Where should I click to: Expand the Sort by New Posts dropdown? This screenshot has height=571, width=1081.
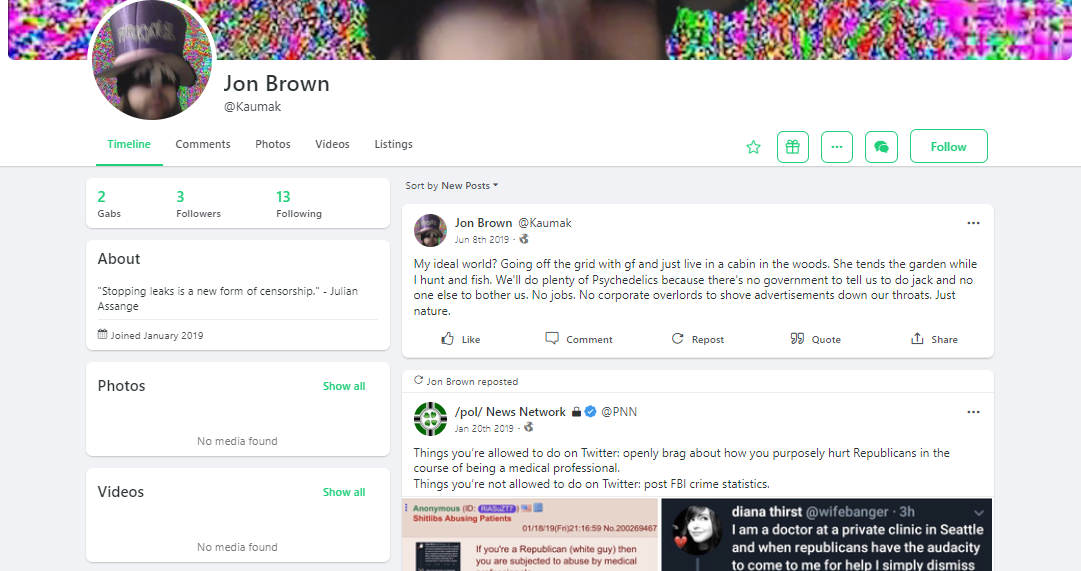pyautogui.click(x=452, y=186)
